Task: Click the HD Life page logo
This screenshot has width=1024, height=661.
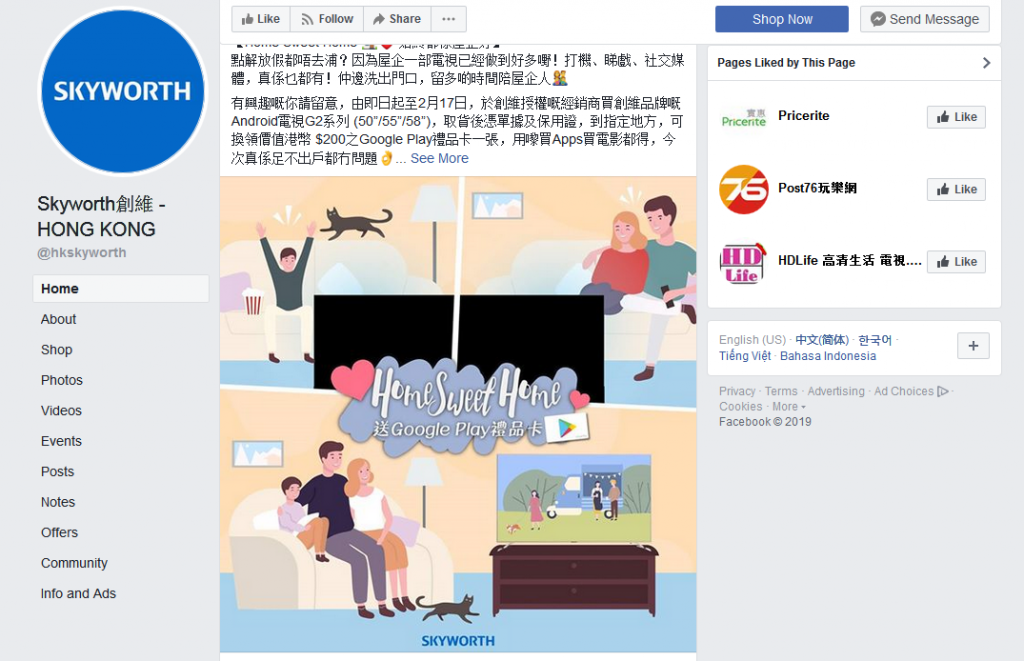Action: (743, 262)
